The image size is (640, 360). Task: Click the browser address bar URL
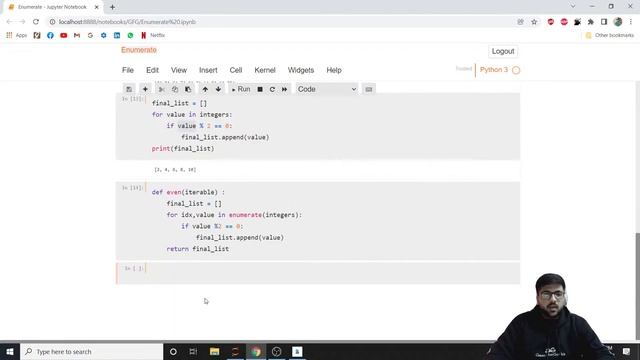127,22
